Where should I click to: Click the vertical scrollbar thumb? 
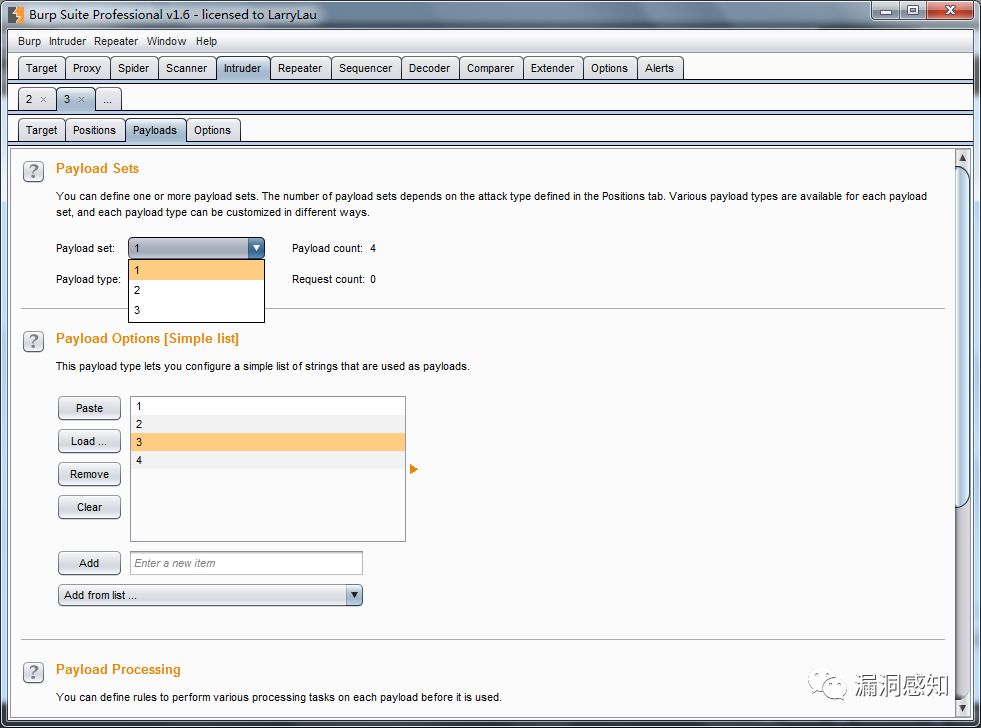(x=963, y=338)
